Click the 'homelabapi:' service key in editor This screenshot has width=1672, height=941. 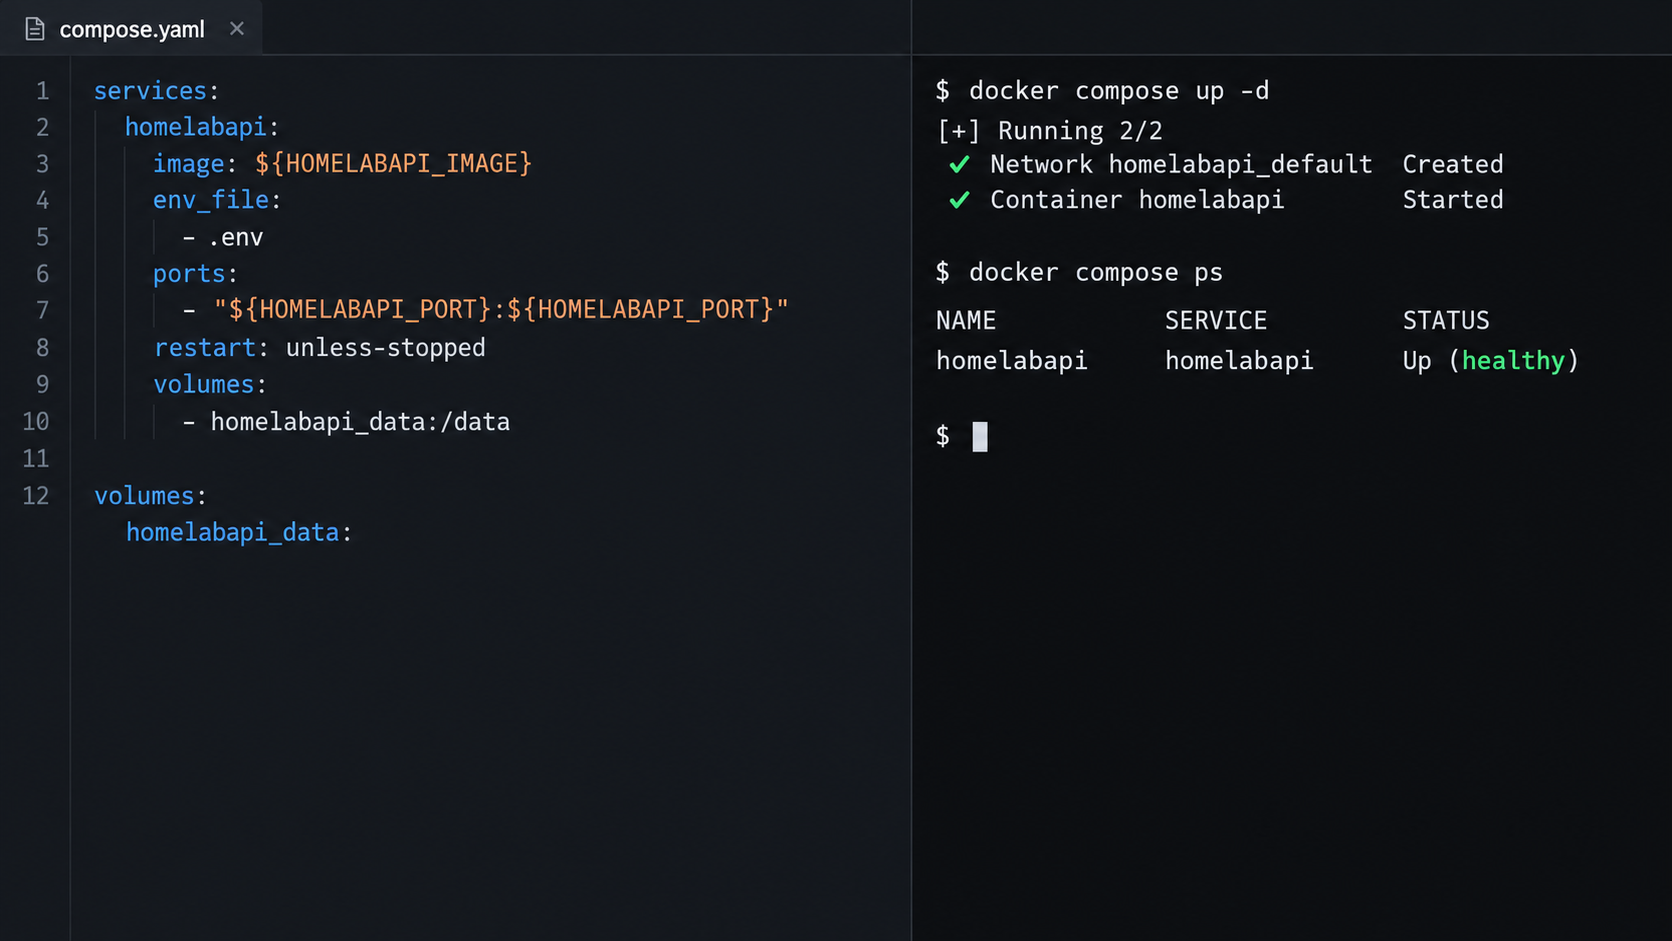click(x=202, y=127)
